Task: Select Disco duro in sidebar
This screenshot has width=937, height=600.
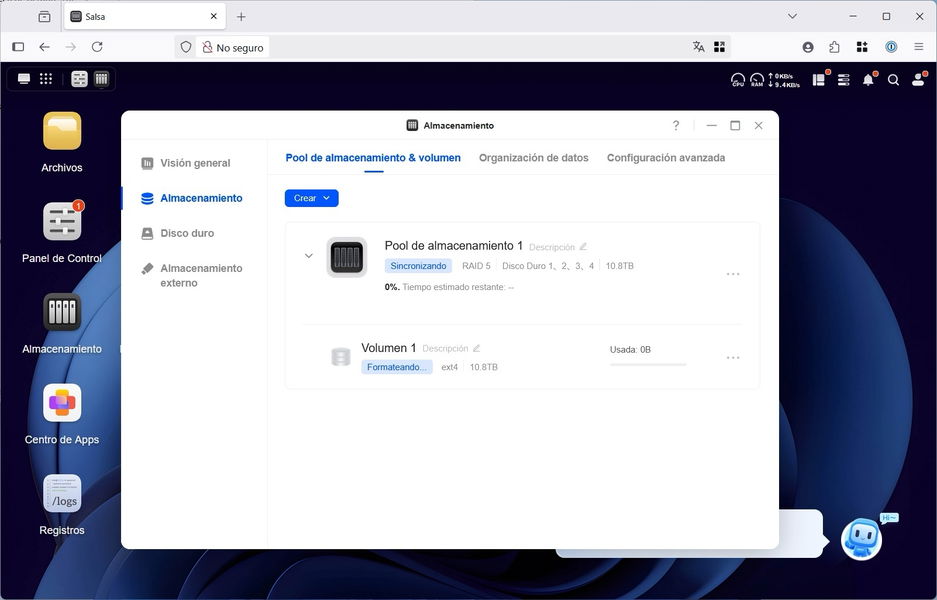Action: pos(187,233)
